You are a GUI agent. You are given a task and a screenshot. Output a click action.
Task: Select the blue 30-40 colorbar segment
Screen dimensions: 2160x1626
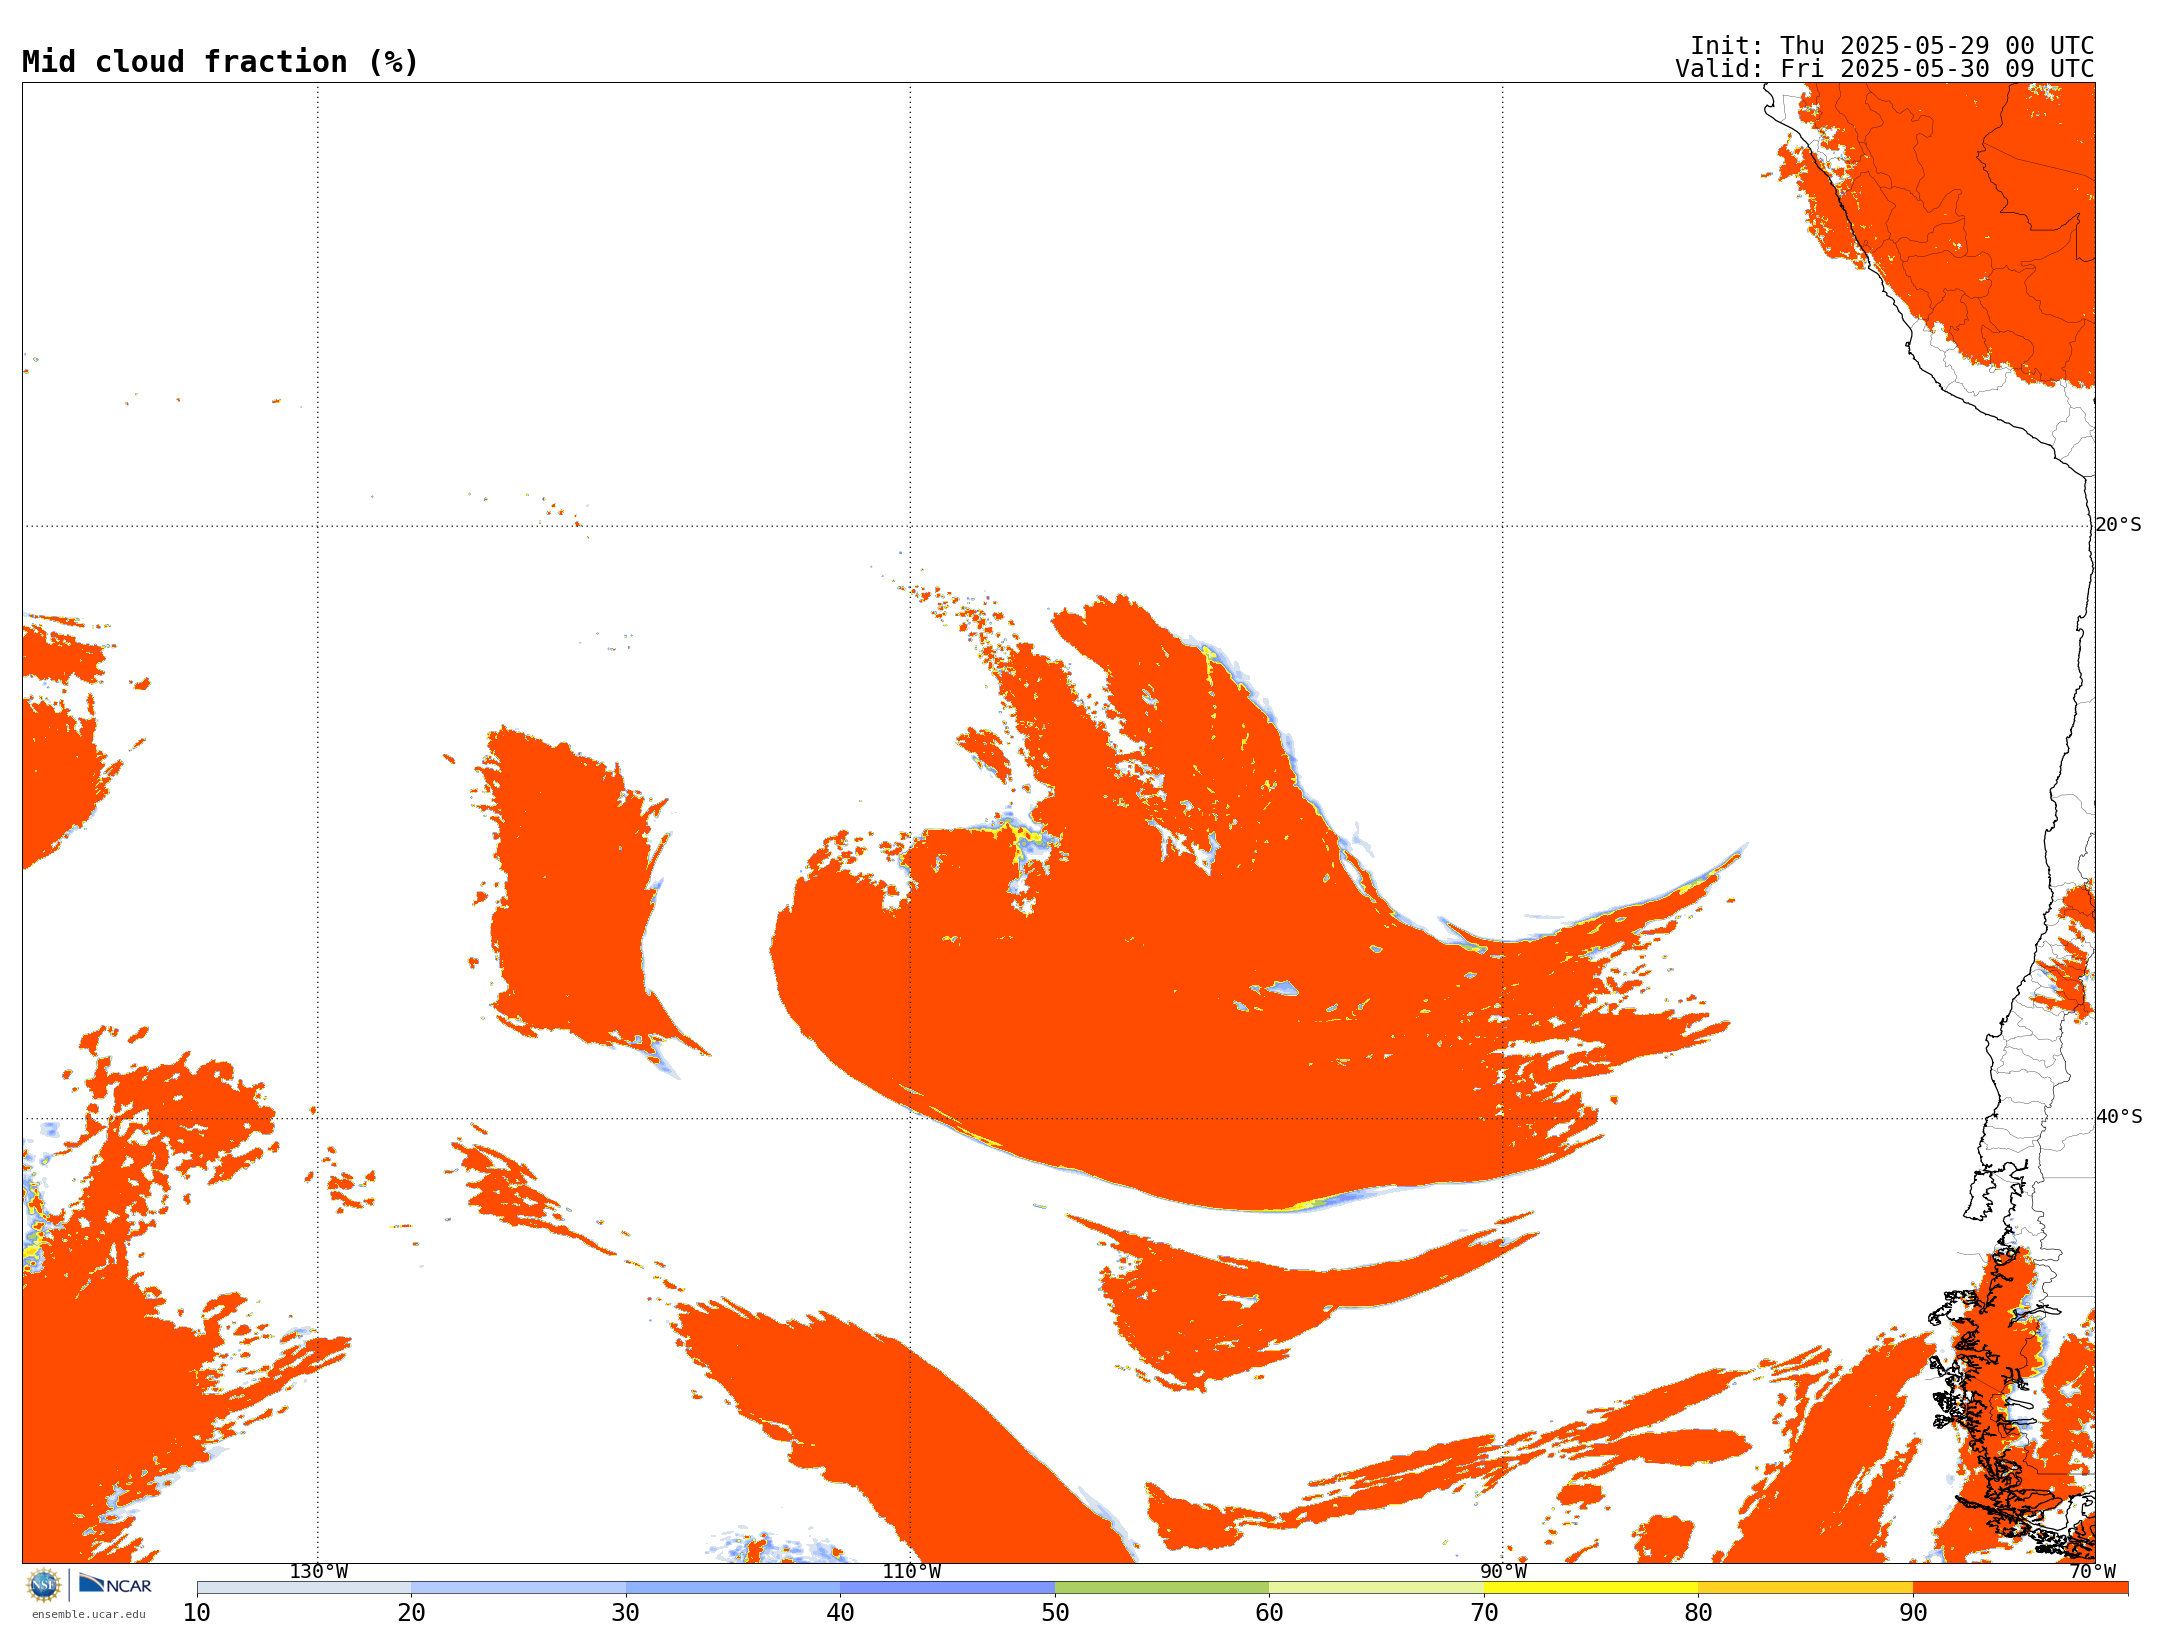coord(733,1588)
